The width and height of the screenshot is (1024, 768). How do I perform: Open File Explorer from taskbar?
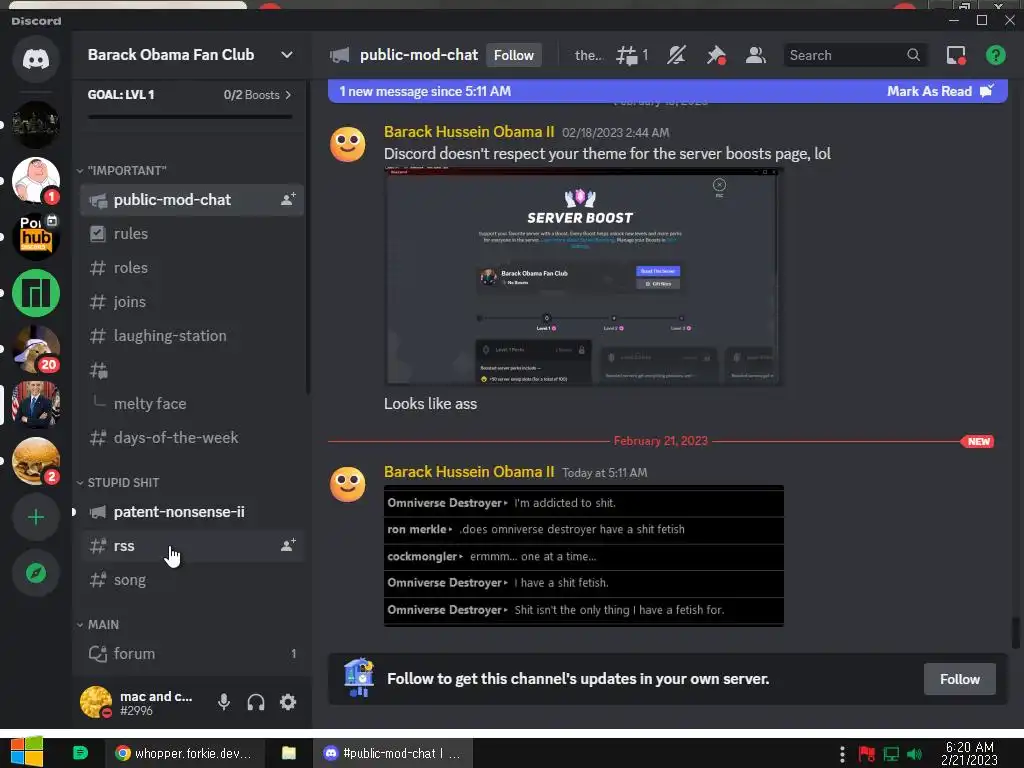point(288,753)
